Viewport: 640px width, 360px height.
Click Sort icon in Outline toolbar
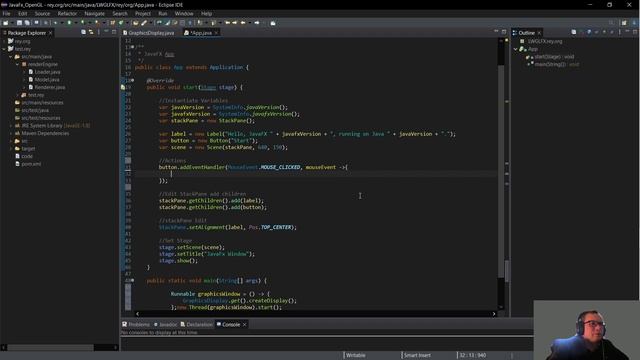582,32
